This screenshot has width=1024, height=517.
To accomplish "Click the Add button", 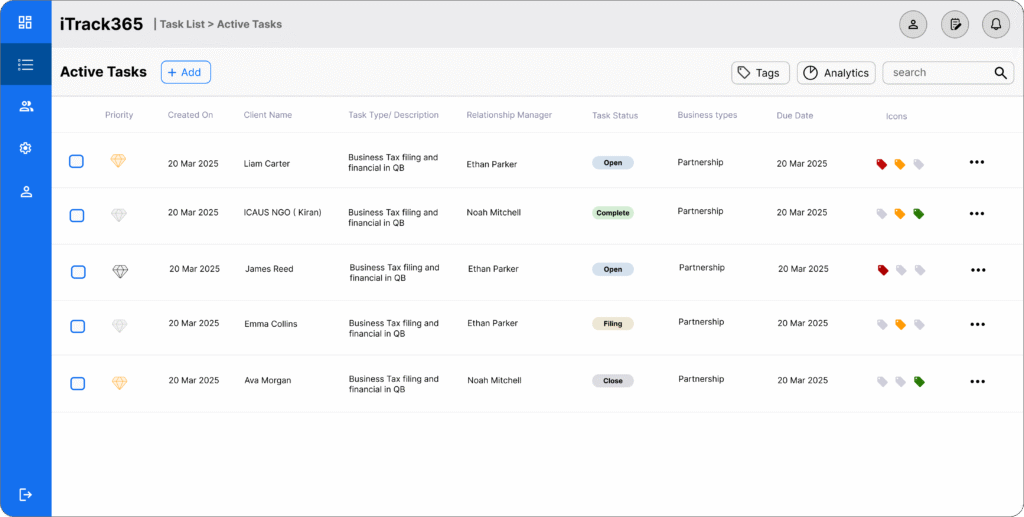I will [x=185, y=72].
